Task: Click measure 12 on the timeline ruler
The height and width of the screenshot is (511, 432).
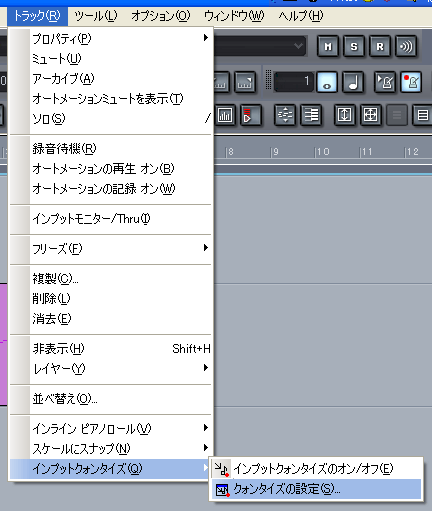Action: click(412, 152)
